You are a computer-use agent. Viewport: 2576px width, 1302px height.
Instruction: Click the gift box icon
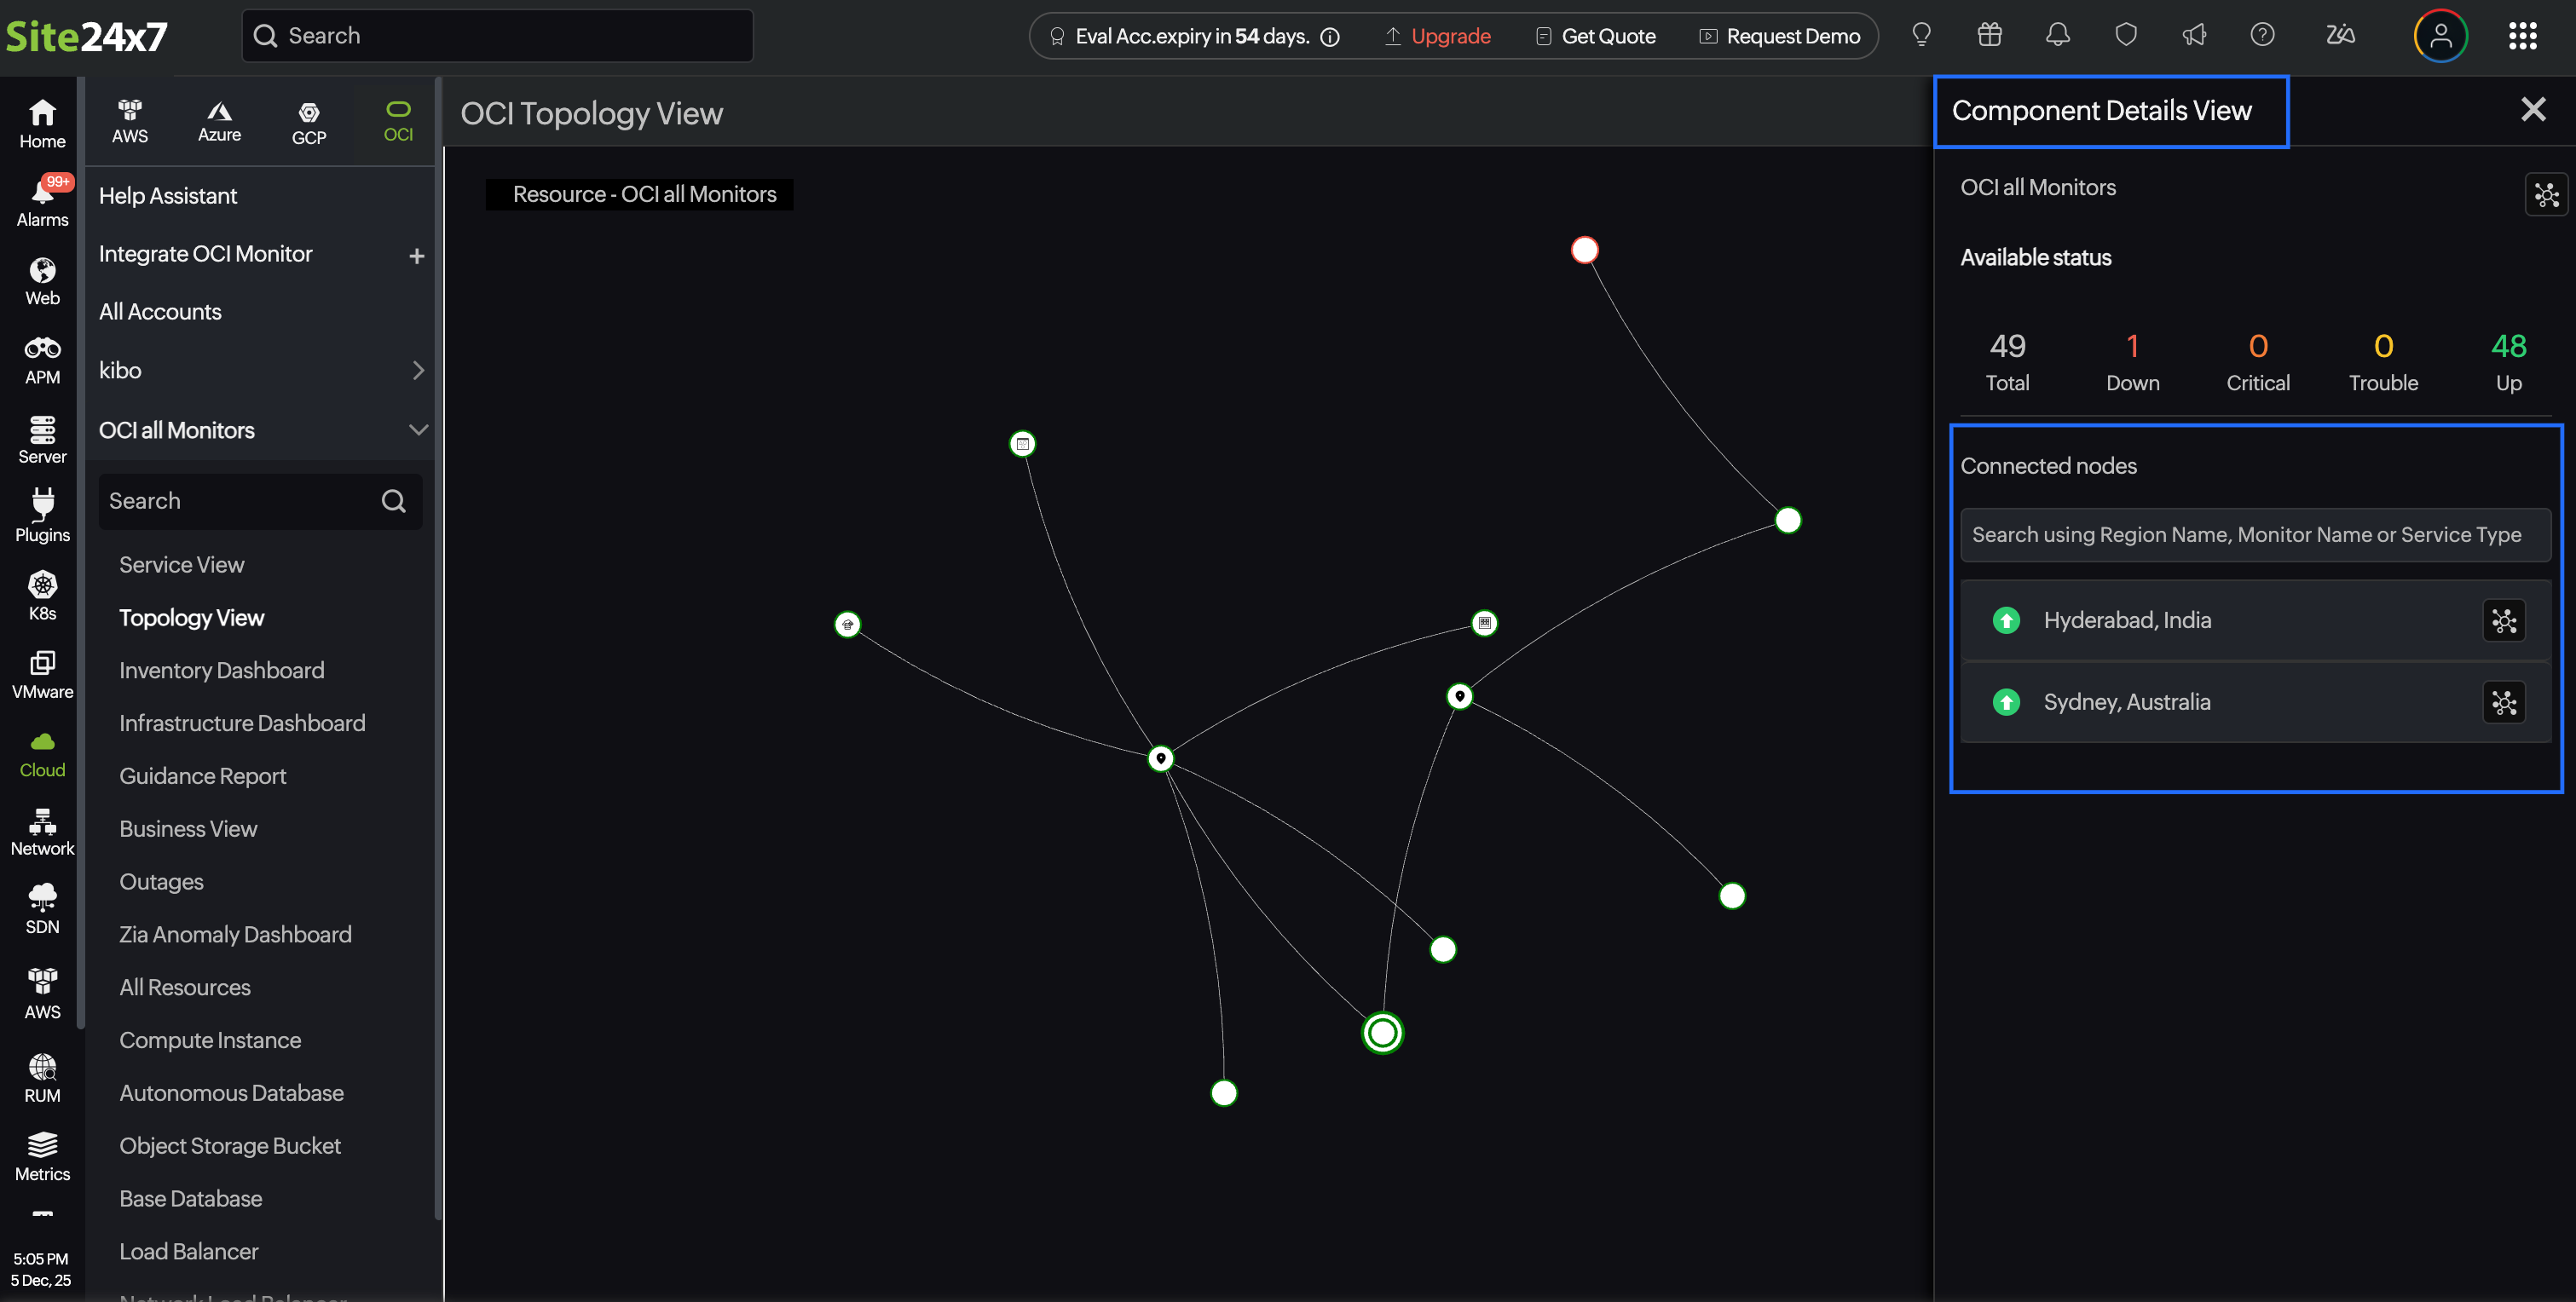pyautogui.click(x=1989, y=36)
